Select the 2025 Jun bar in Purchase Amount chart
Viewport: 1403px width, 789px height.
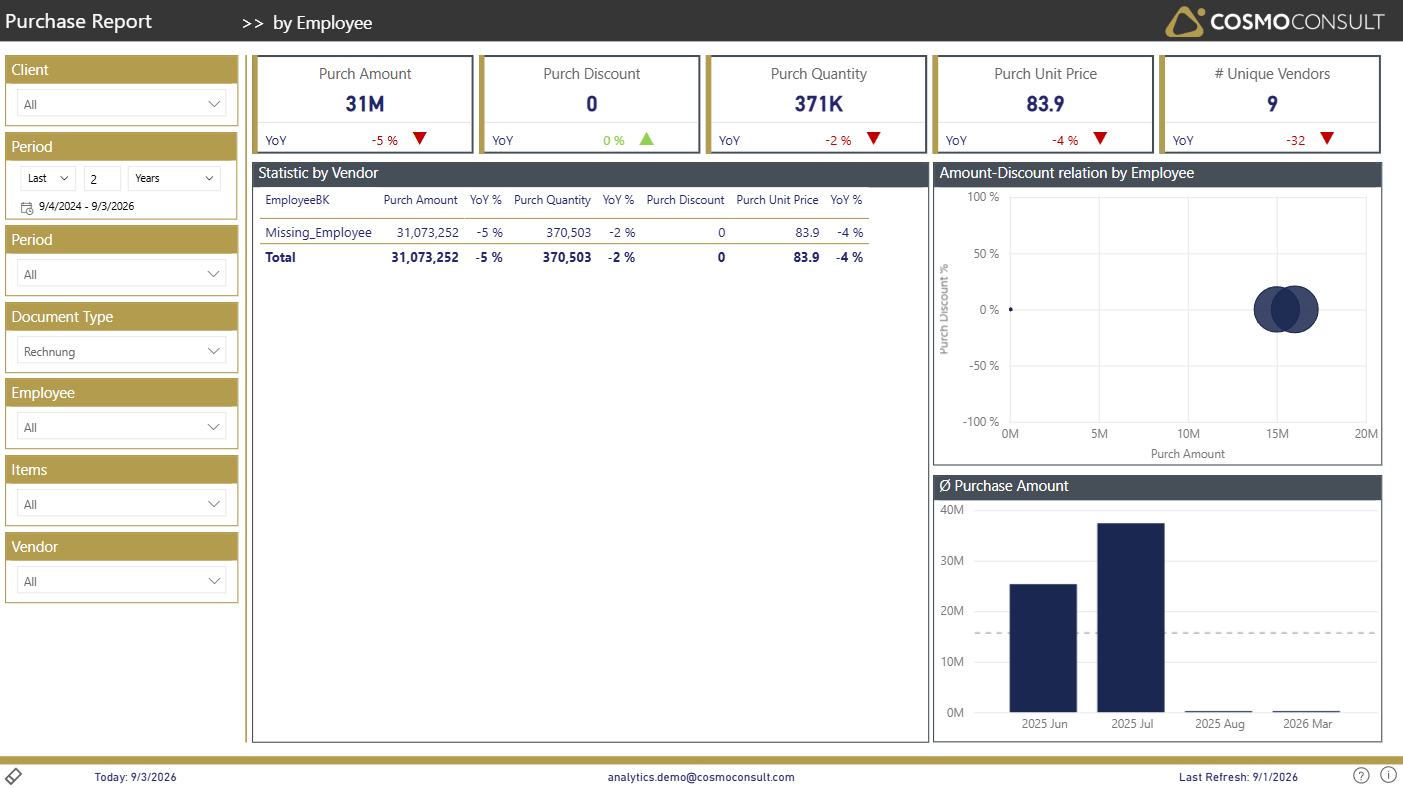click(1044, 648)
